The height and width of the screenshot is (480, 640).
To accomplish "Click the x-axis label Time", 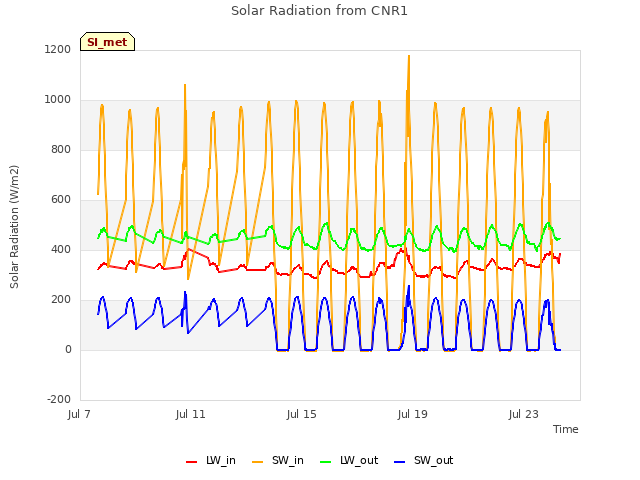I will point(565,429).
